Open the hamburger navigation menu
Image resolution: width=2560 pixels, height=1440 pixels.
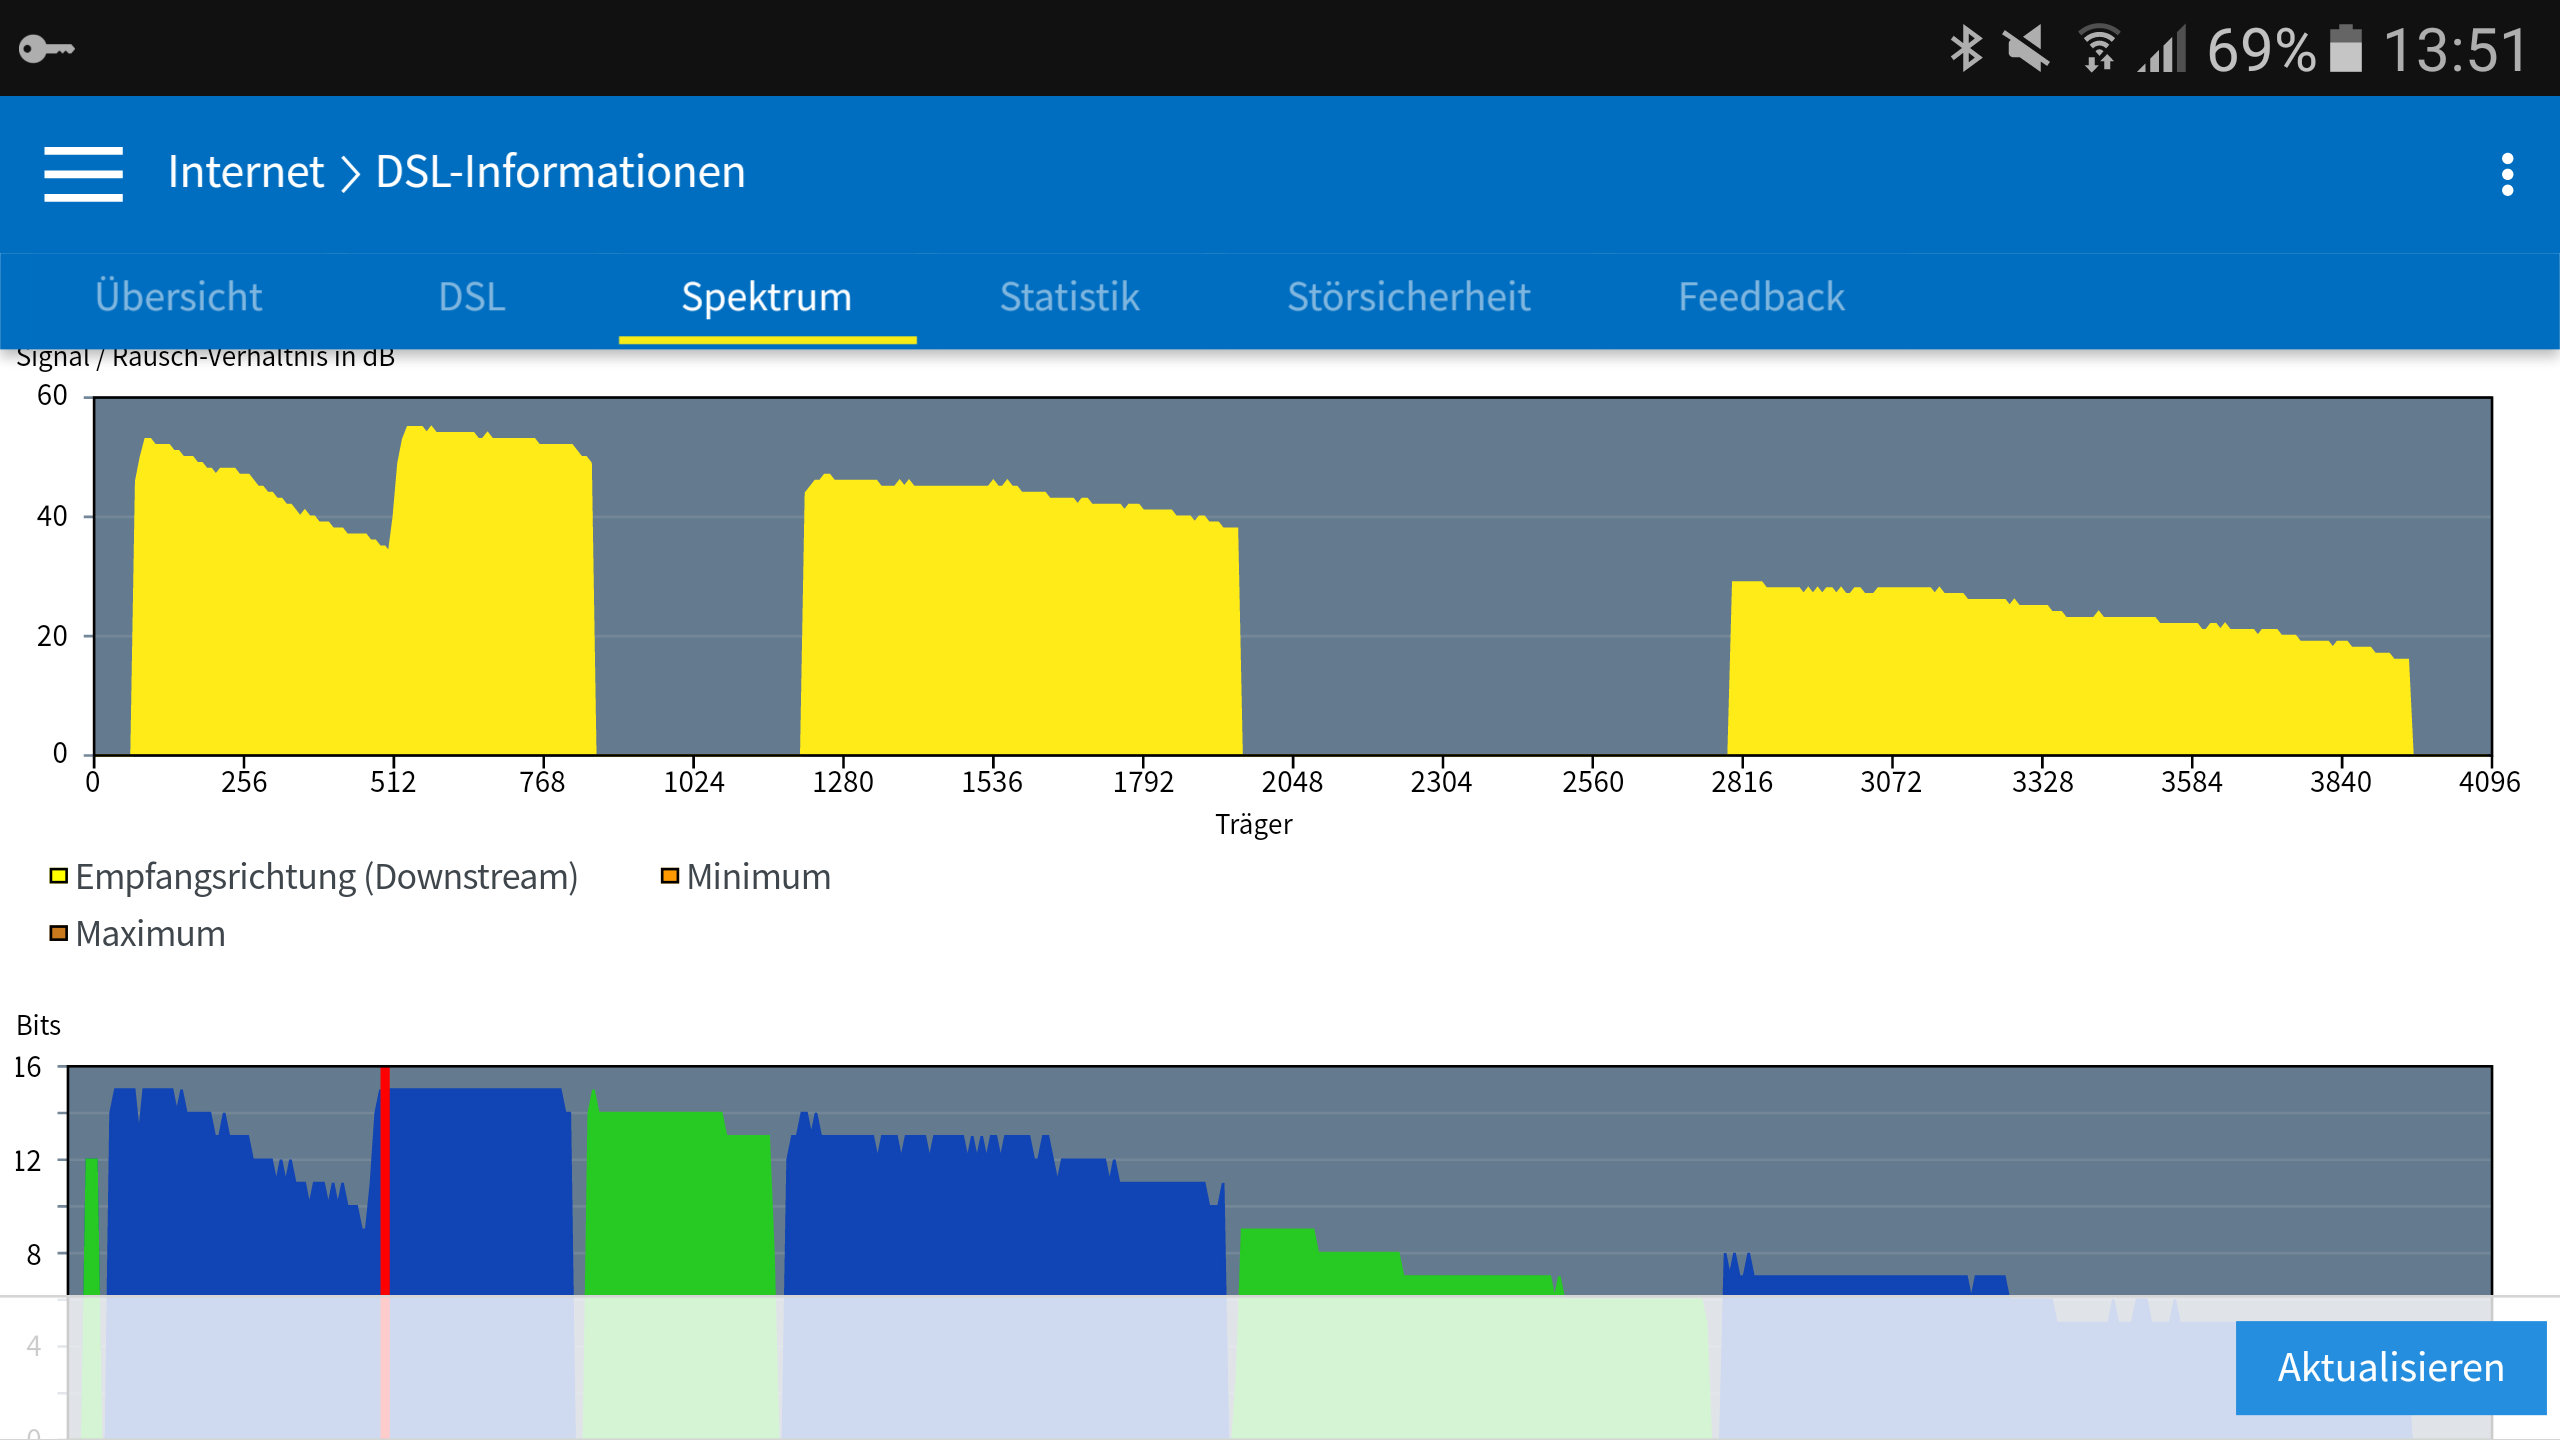coord(83,173)
